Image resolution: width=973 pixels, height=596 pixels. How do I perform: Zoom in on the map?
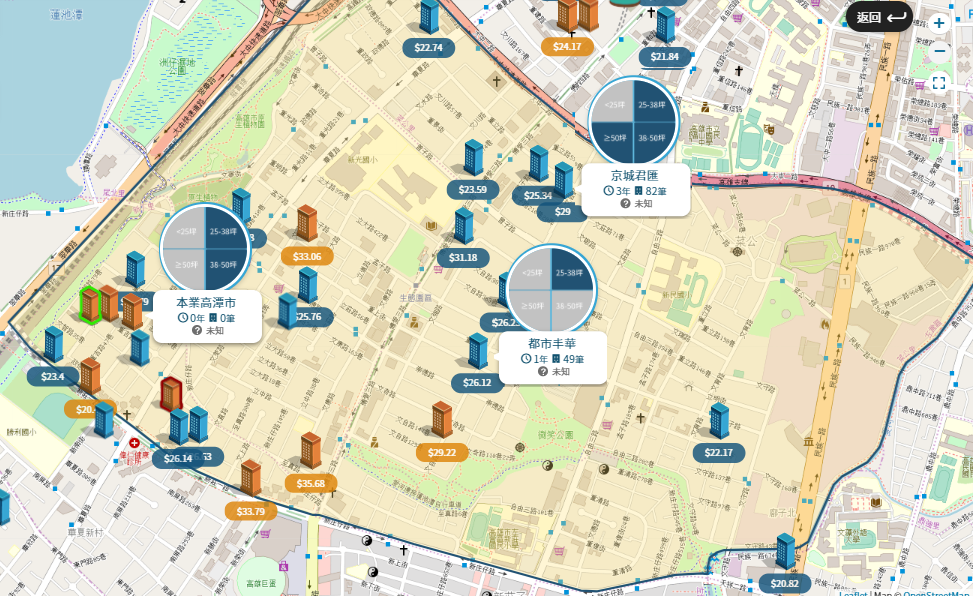point(939,24)
